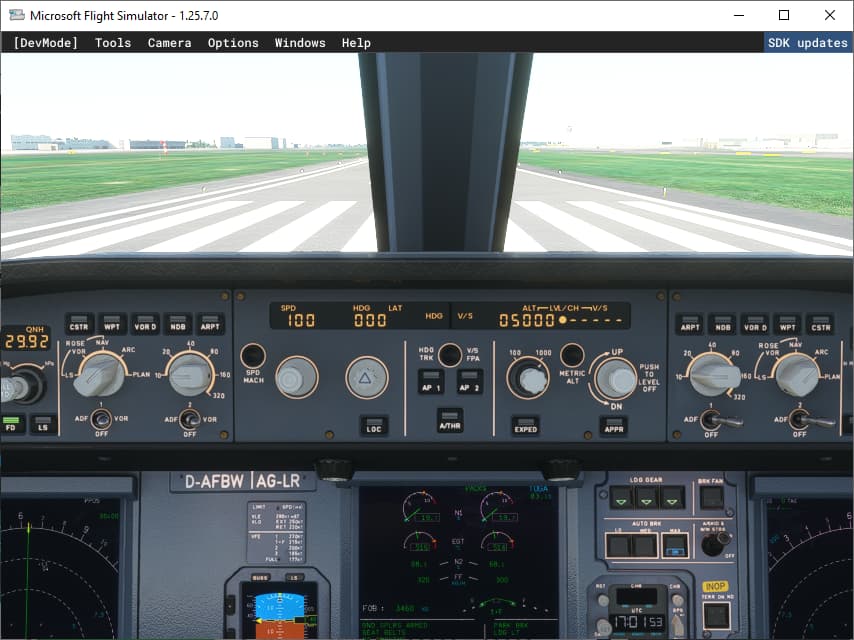
Task: Click the FCU speed selector knob
Action: click(297, 377)
